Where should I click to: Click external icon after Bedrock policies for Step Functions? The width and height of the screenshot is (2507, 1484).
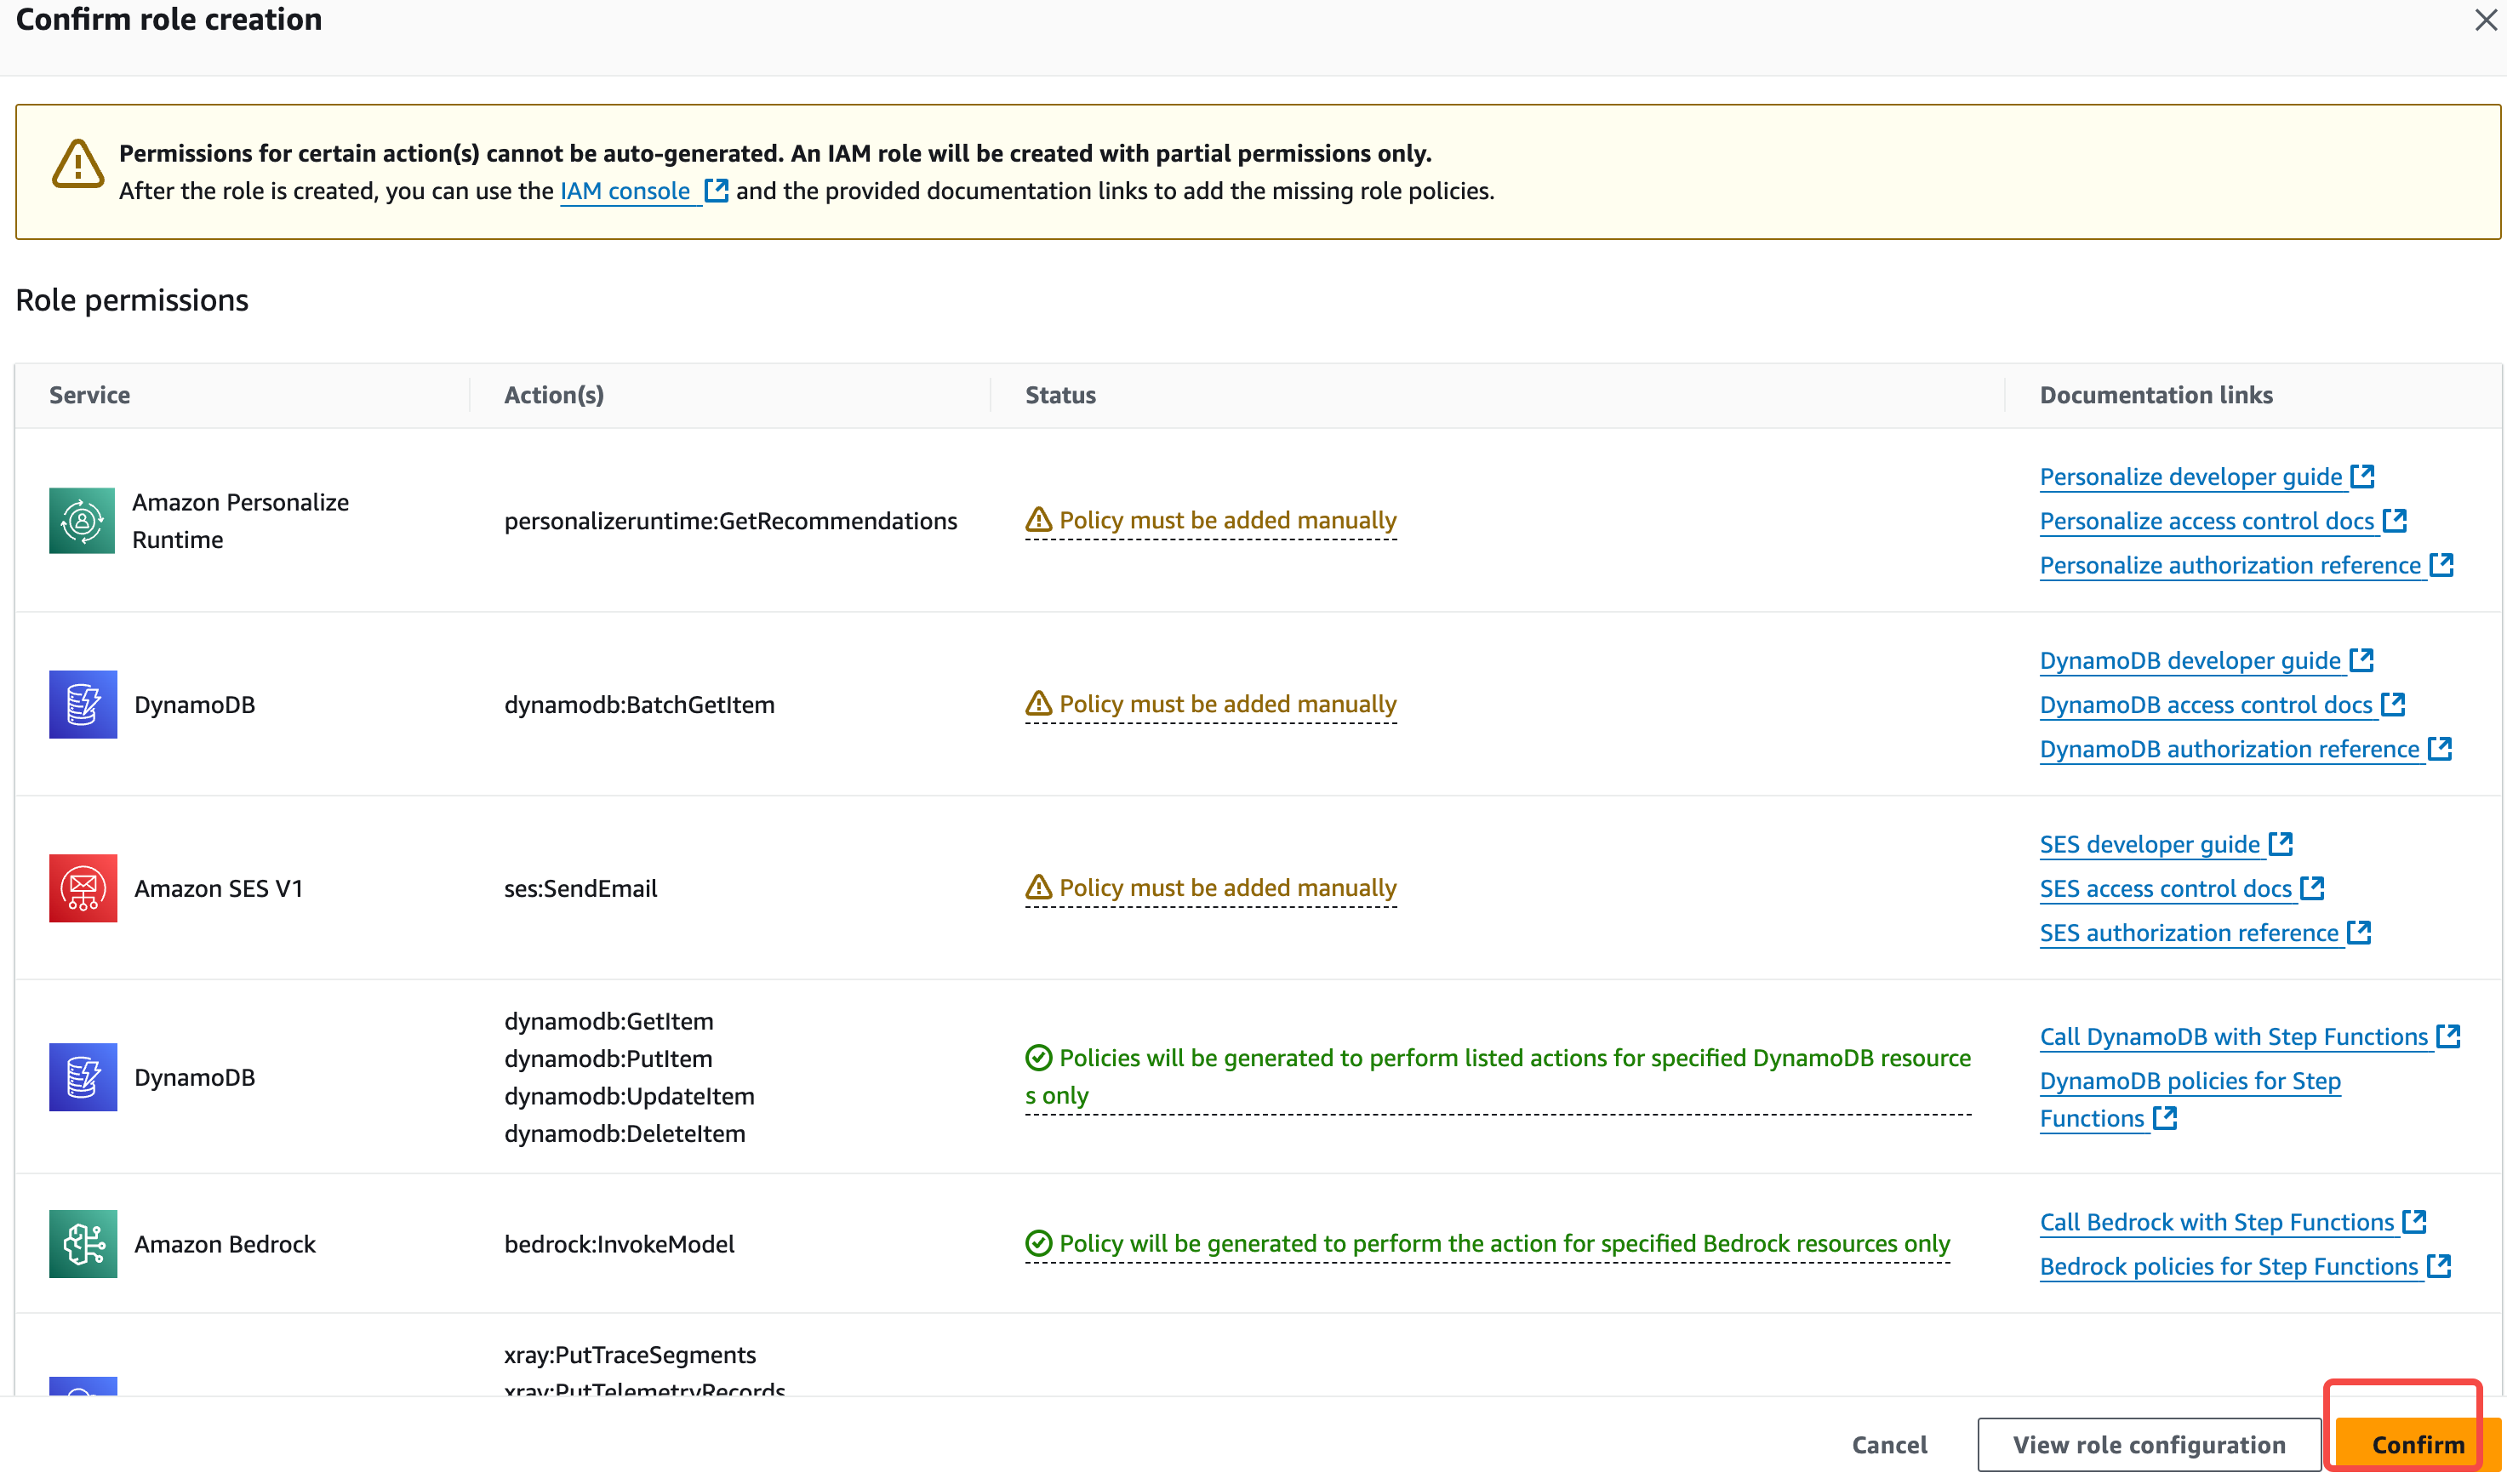pyautogui.click(x=2439, y=1266)
